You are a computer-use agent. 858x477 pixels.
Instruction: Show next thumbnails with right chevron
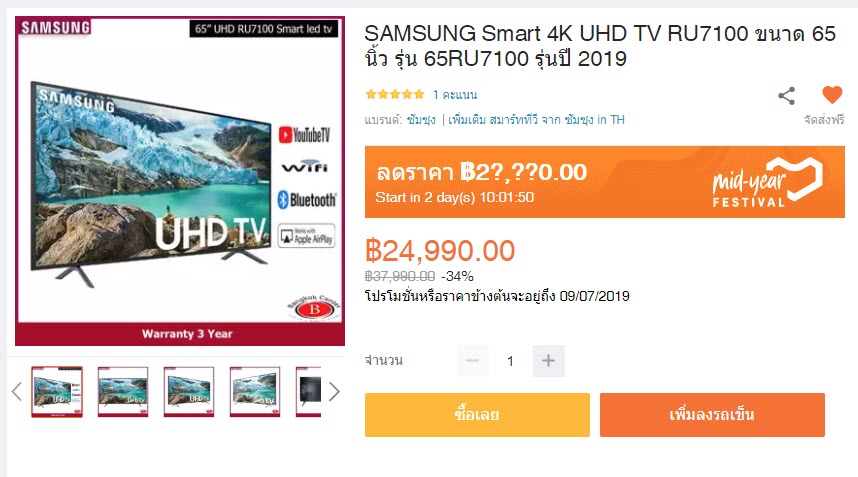click(x=334, y=392)
